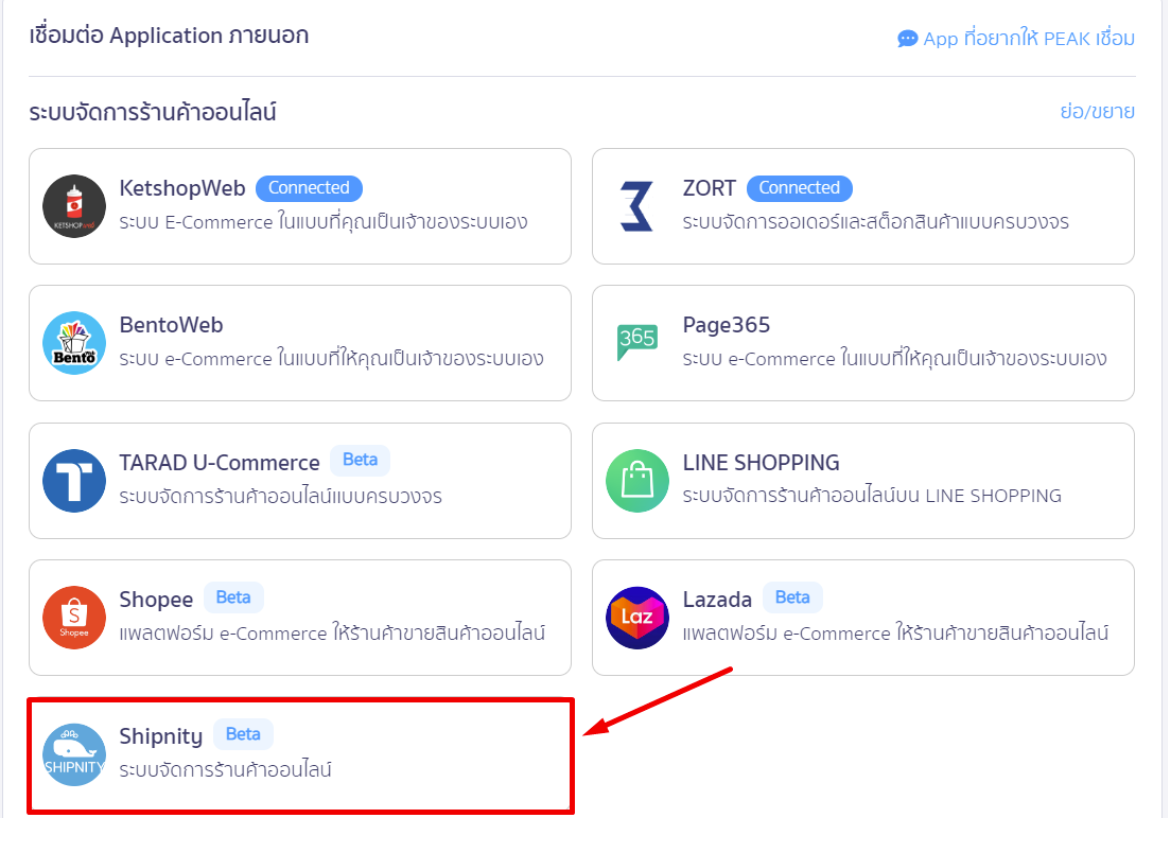The image size is (1168, 845).
Task: Click the ZORT description 'ระบบจัดการออเดอร์และสต็อกสินค้าแบบครบวงจร'
Action: (876, 222)
